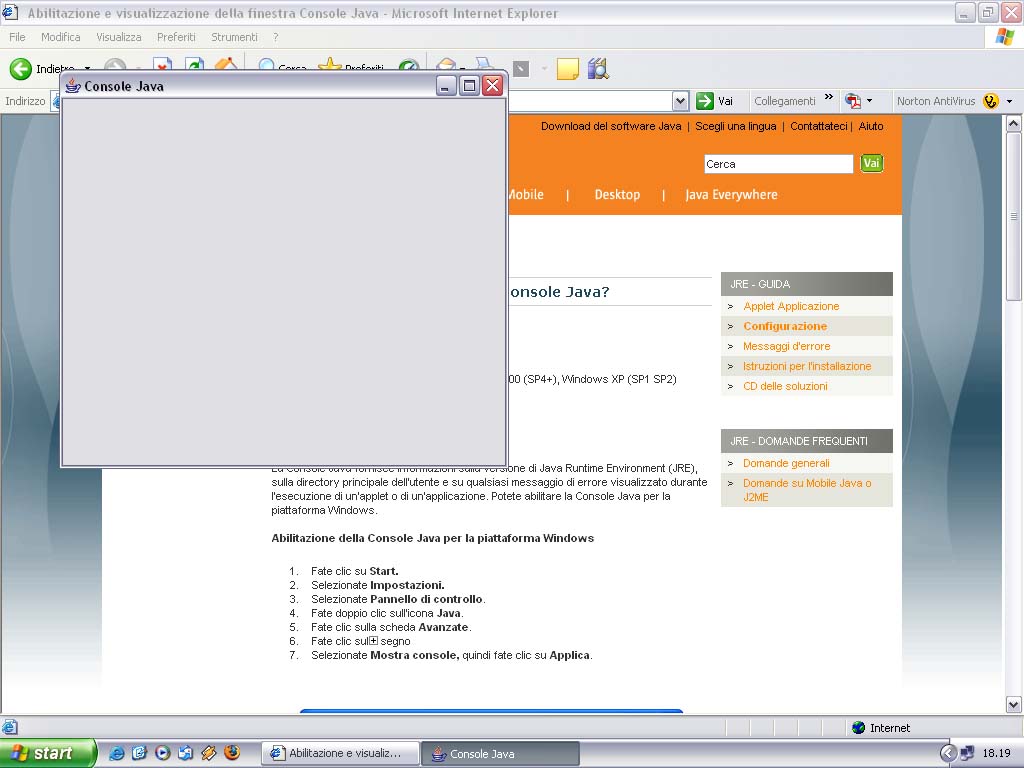Launch Firefox from the quick launch bar
The height and width of the screenshot is (768, 1024).
click(232, 753)
